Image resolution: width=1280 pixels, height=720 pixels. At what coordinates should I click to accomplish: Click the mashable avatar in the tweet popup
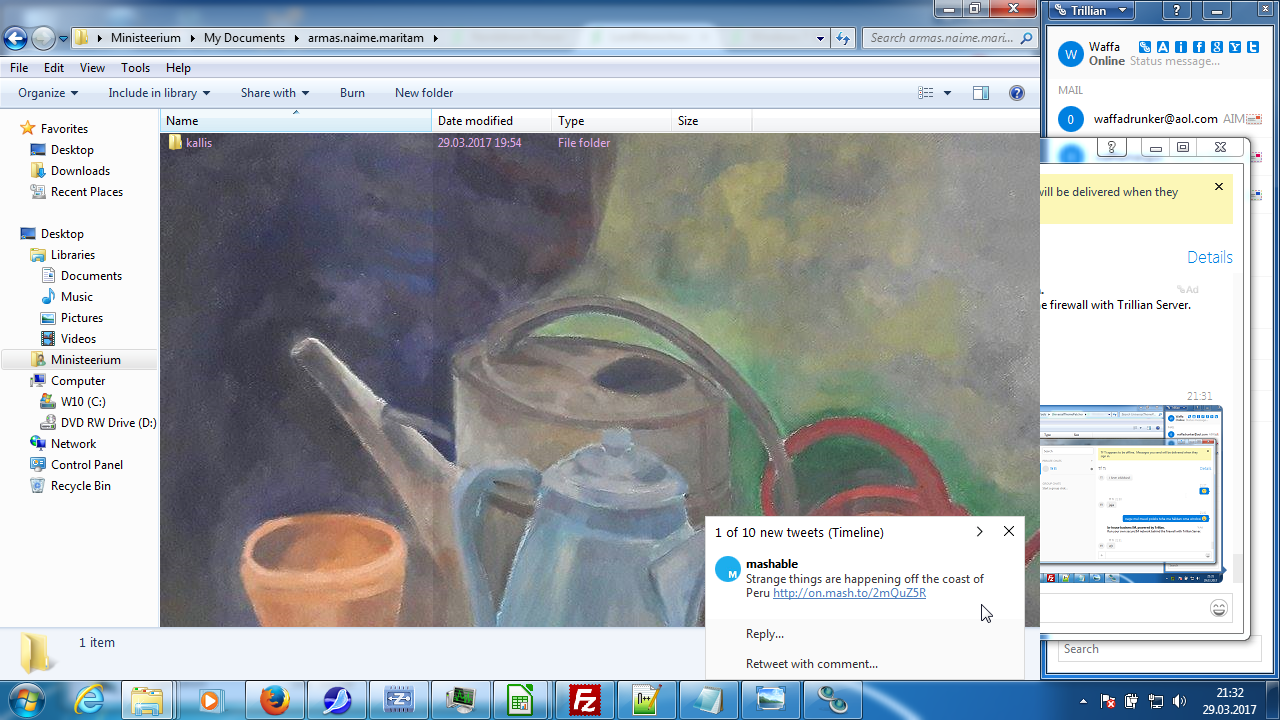(728, 570)
